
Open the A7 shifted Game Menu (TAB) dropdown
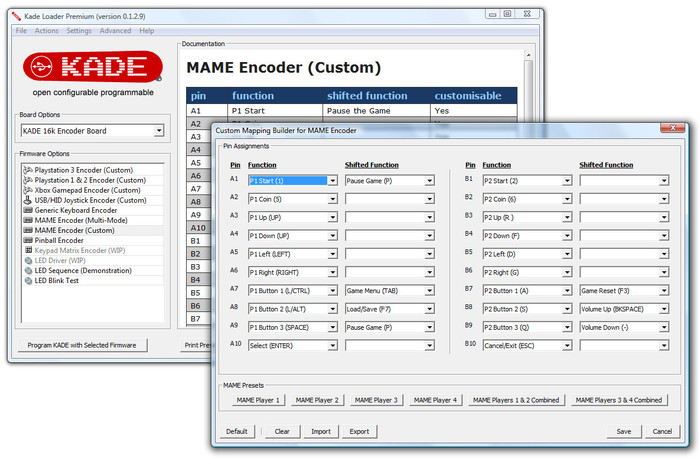(x=429, y=291)
